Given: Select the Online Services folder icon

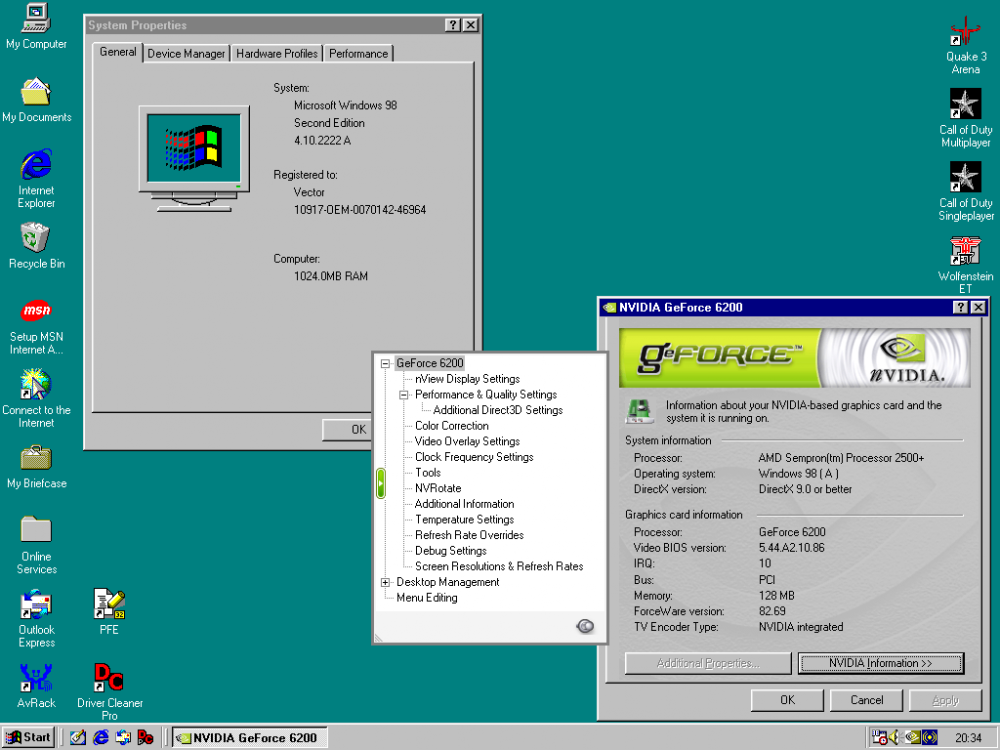Looking at the screenshot, I should pos(36,545).
